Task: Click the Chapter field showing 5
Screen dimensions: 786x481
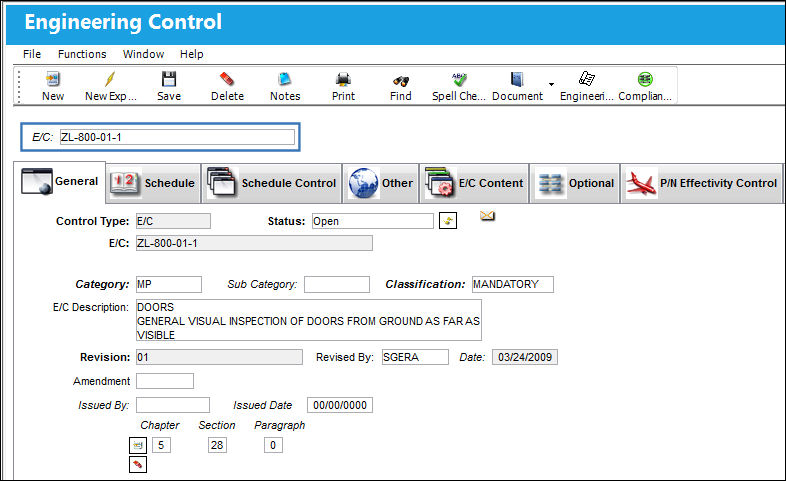Action: click(x=161, y=445)
